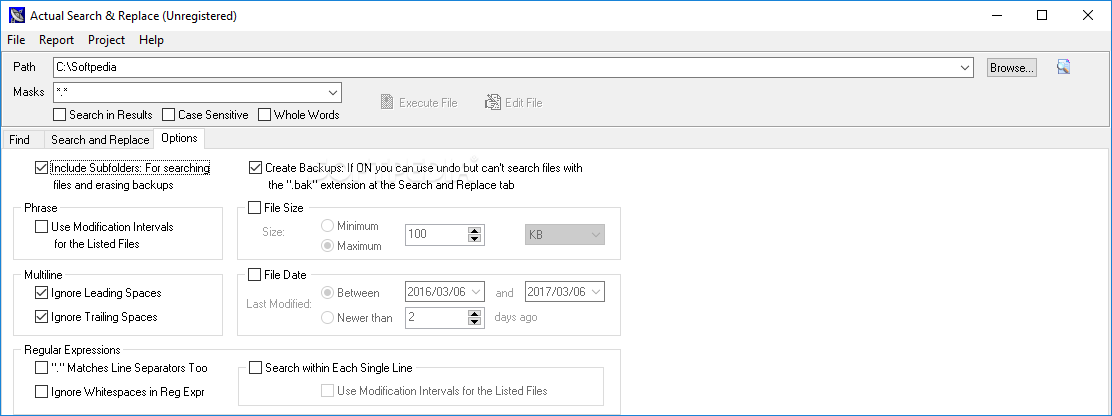Open the 2016/03/06 start date dropdown

(x=477, y=291)
